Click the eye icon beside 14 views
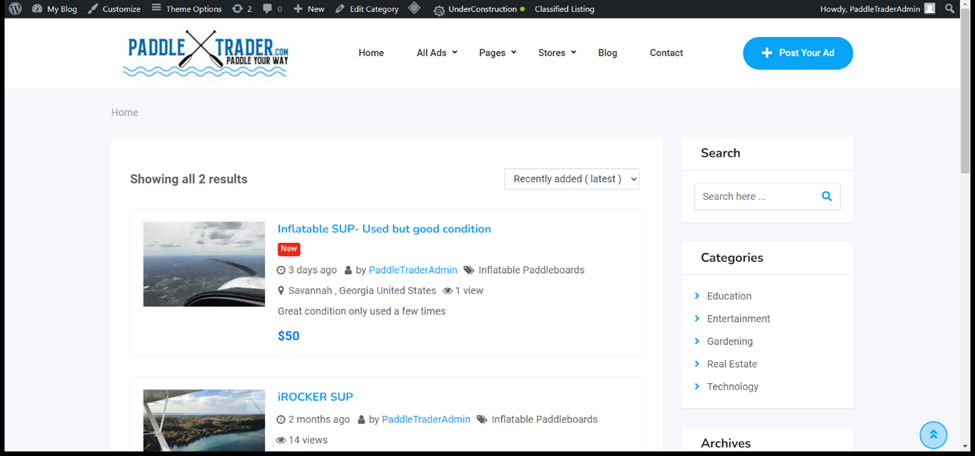Viewport: 975px width, 456px height. click(281, 440)
